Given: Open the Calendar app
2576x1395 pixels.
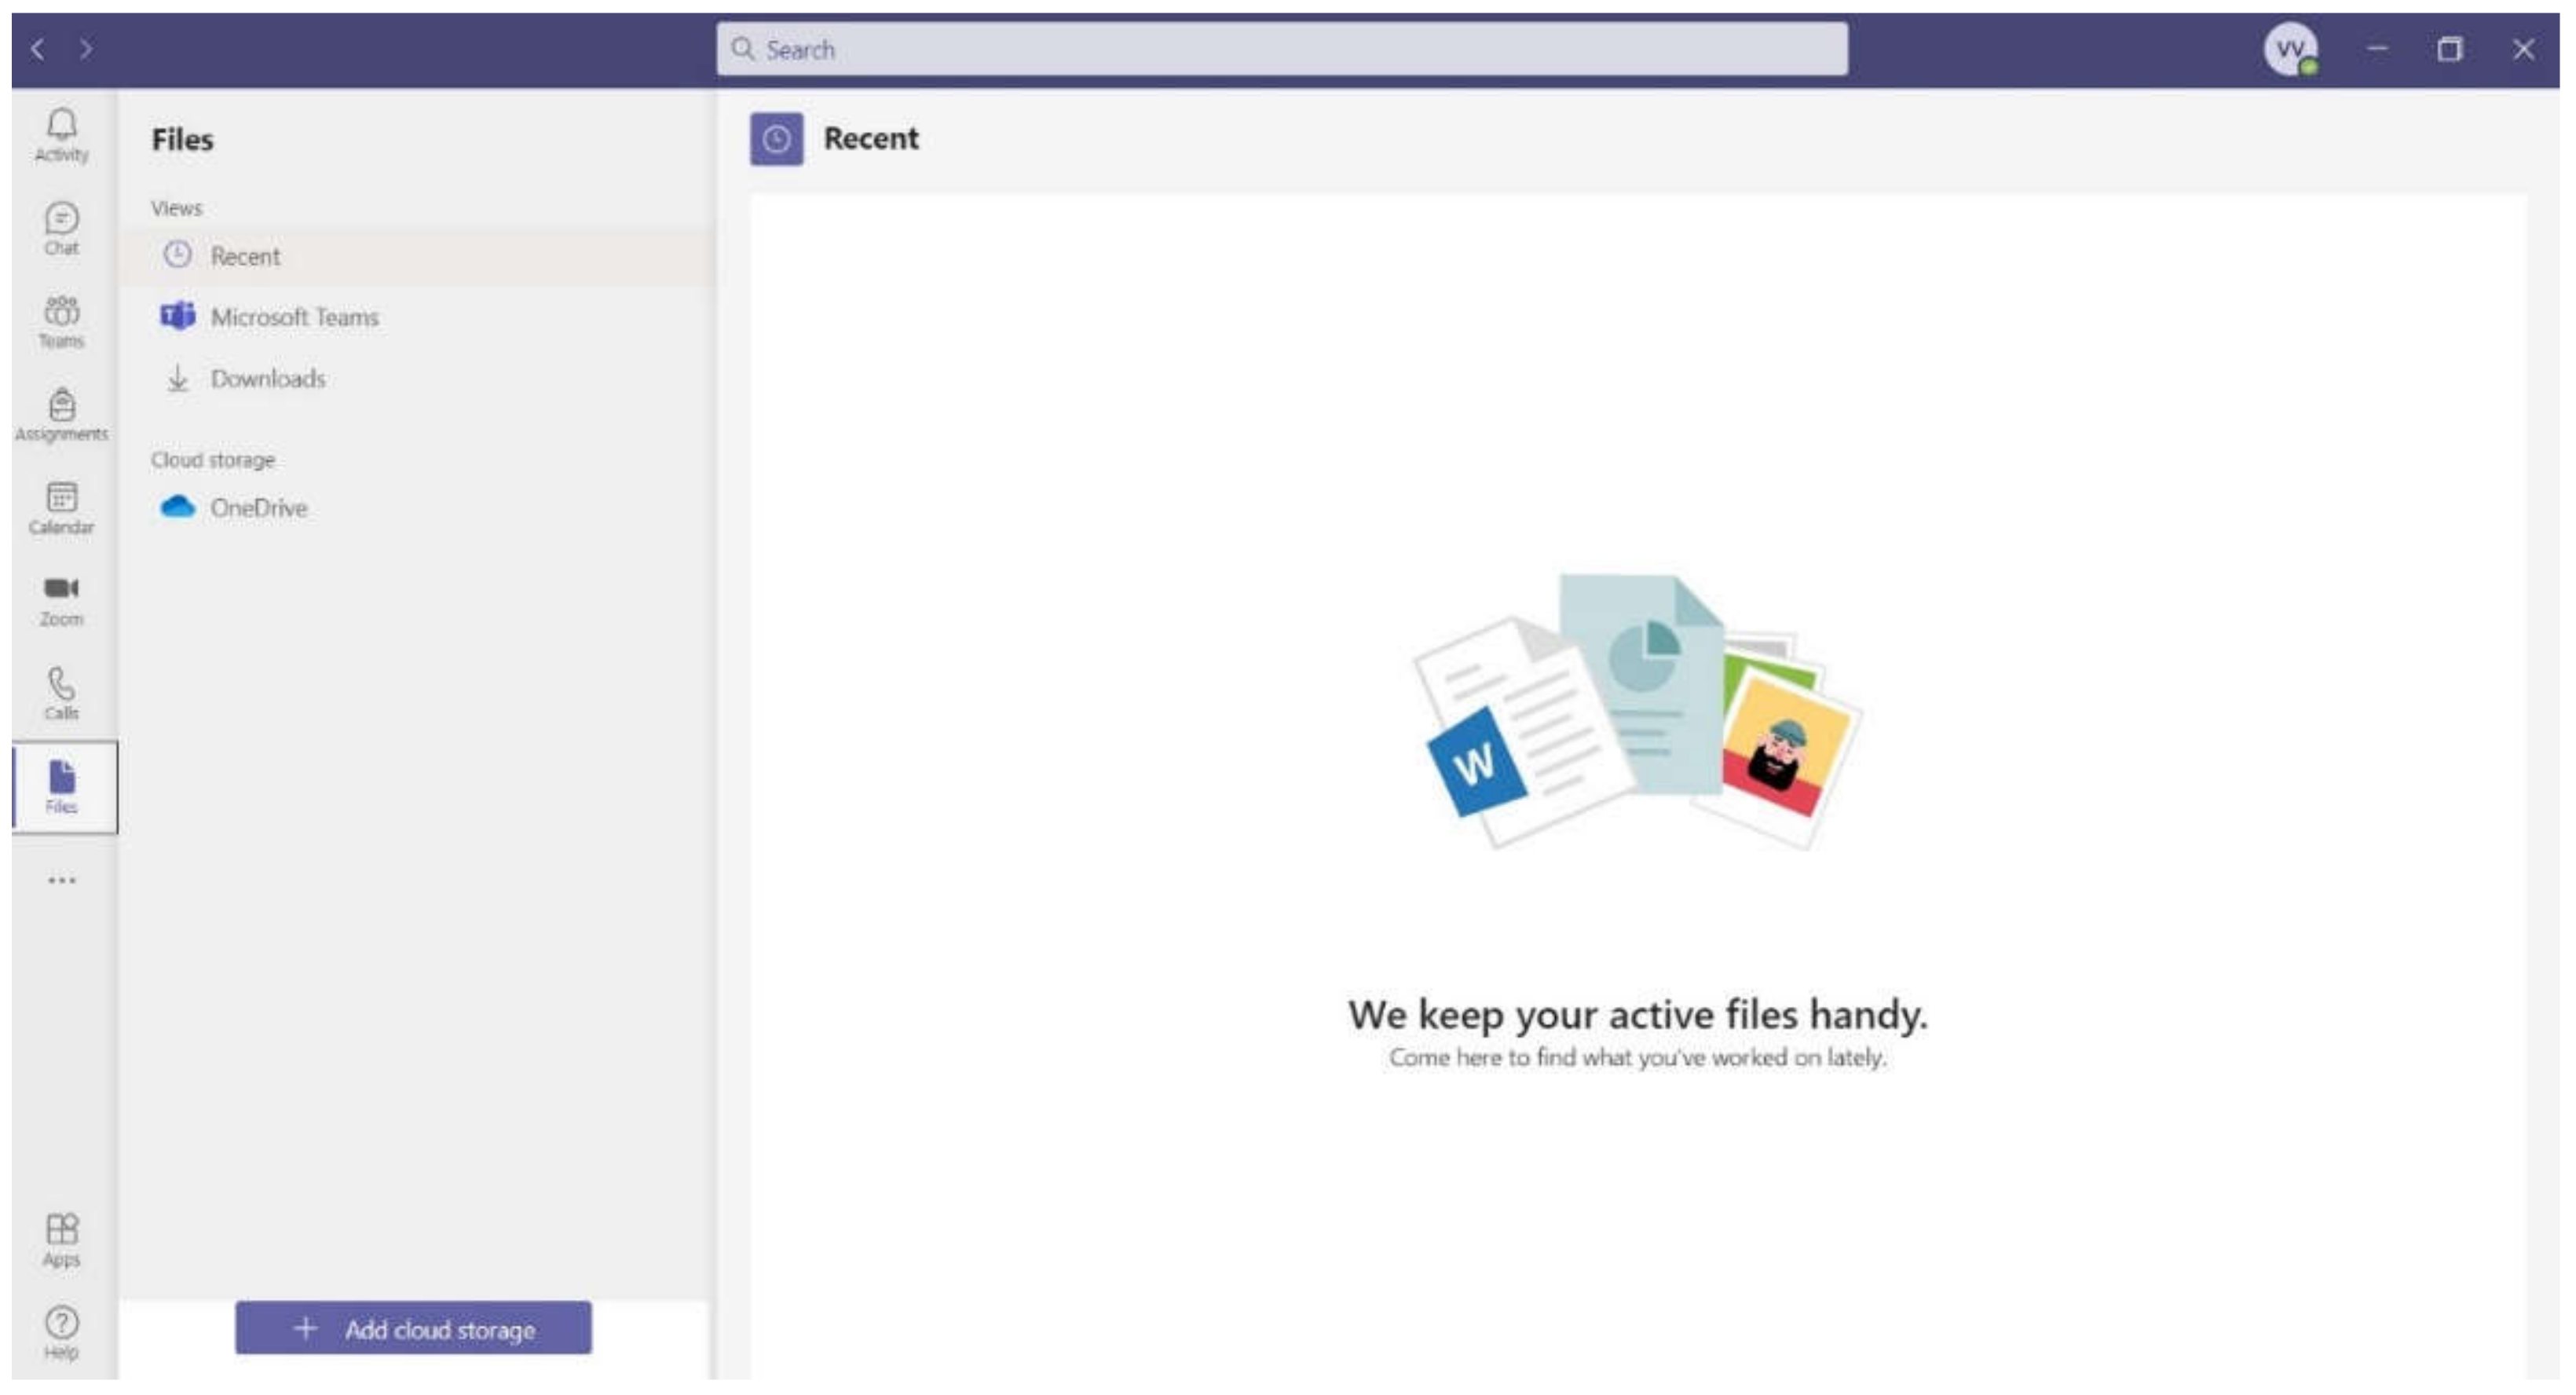Looking at the screenshot, I should (x=61, y=507).
